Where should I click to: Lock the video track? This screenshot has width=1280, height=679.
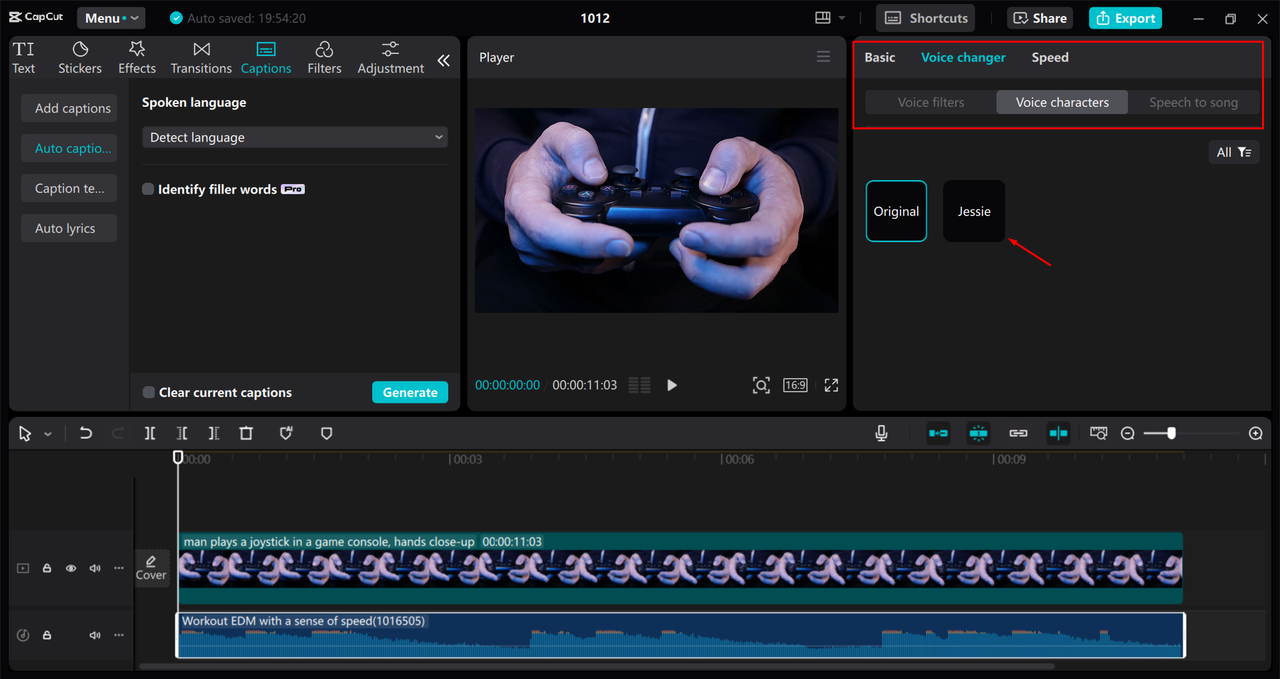pyautogui.click(x=47, y=568)
